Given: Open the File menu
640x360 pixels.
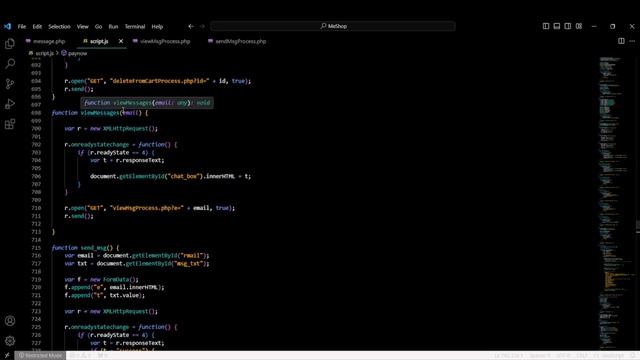Looking at the screenshot, I should 22,27.
